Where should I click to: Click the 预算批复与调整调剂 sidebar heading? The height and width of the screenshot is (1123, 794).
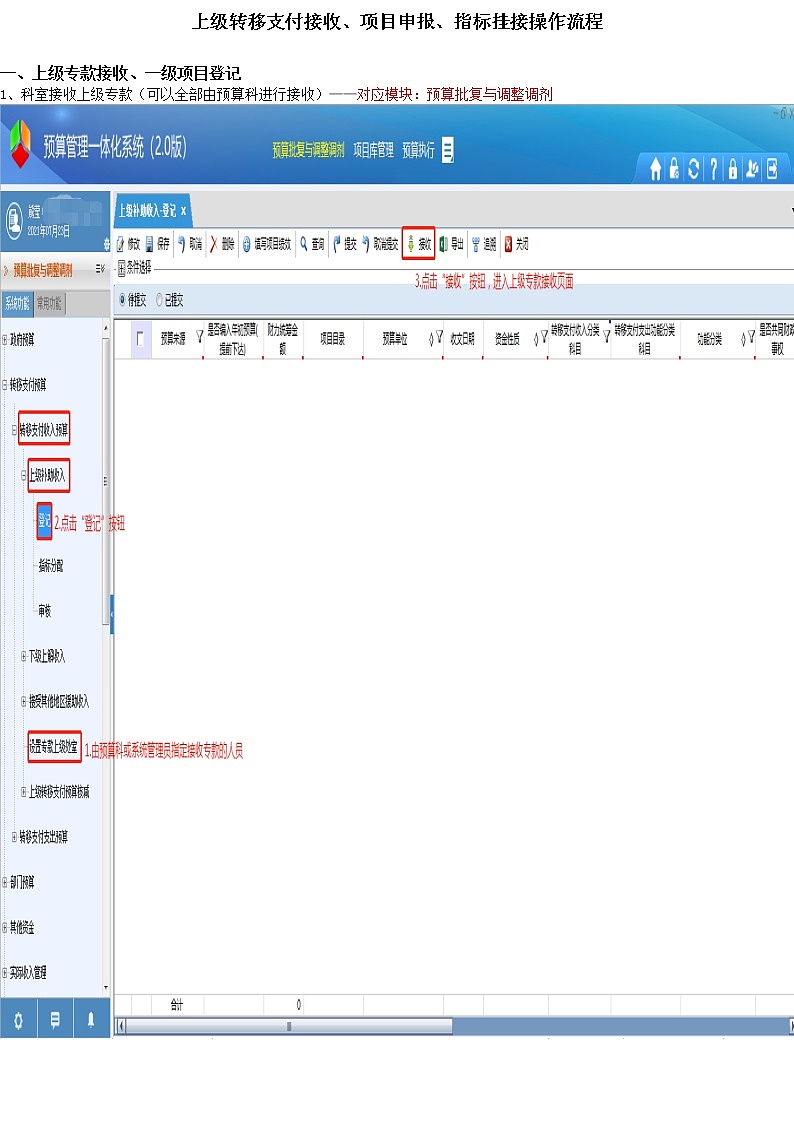pos(43,270)
